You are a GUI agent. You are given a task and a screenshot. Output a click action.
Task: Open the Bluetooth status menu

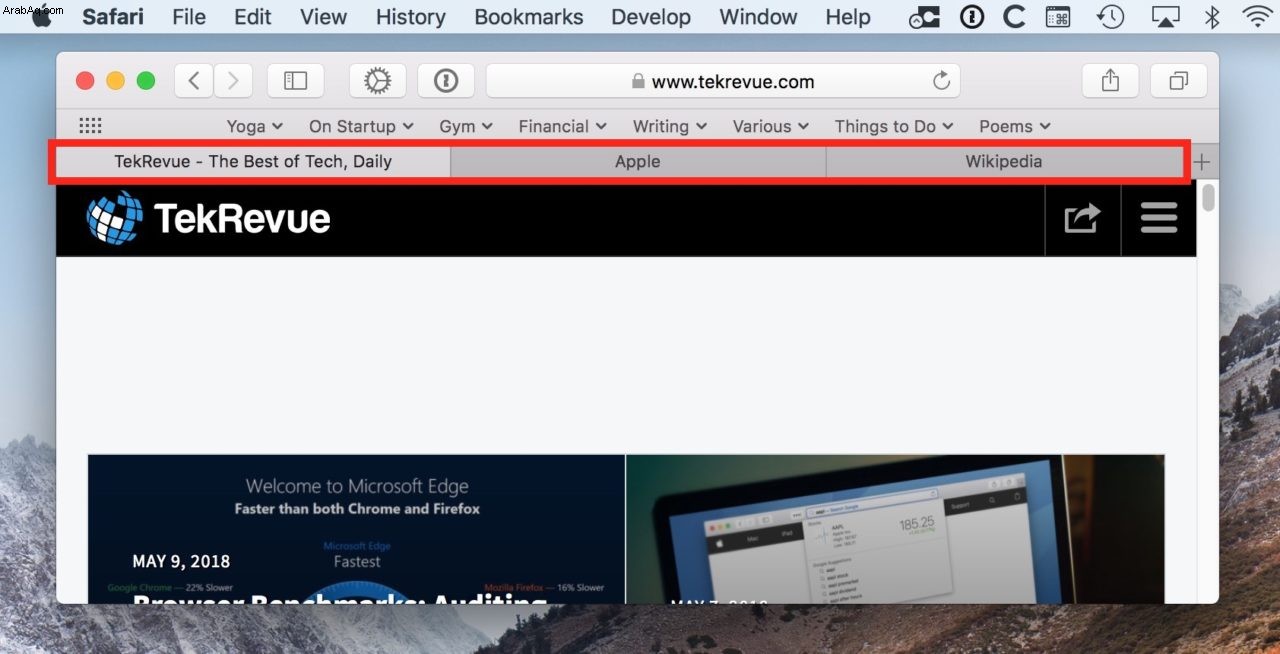tap(1212, 17)
